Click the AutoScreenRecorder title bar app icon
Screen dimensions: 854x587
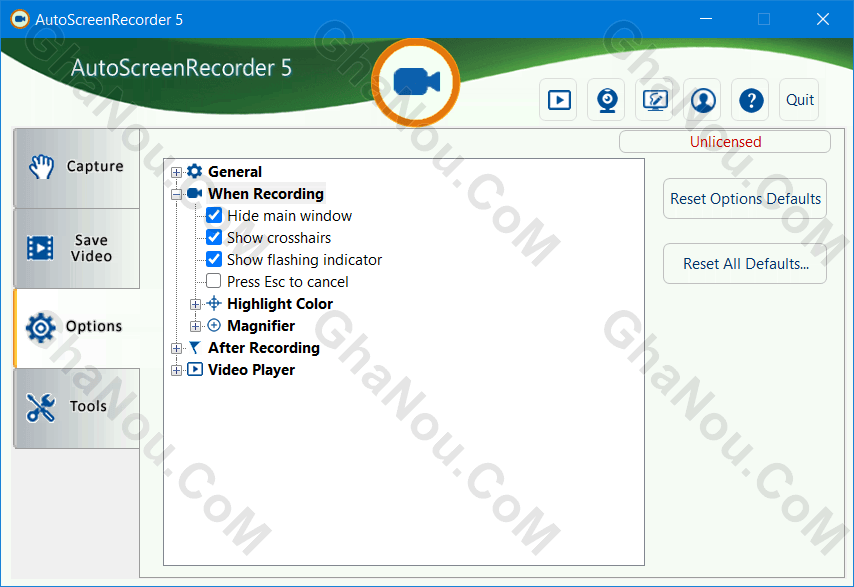tap(20, 20)
